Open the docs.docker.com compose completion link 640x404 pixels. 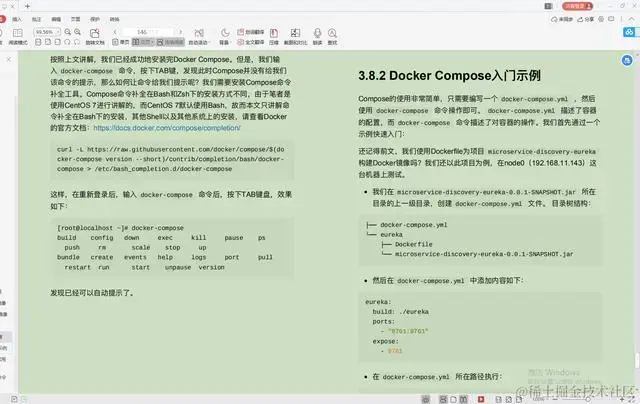(x=167, y=128)
